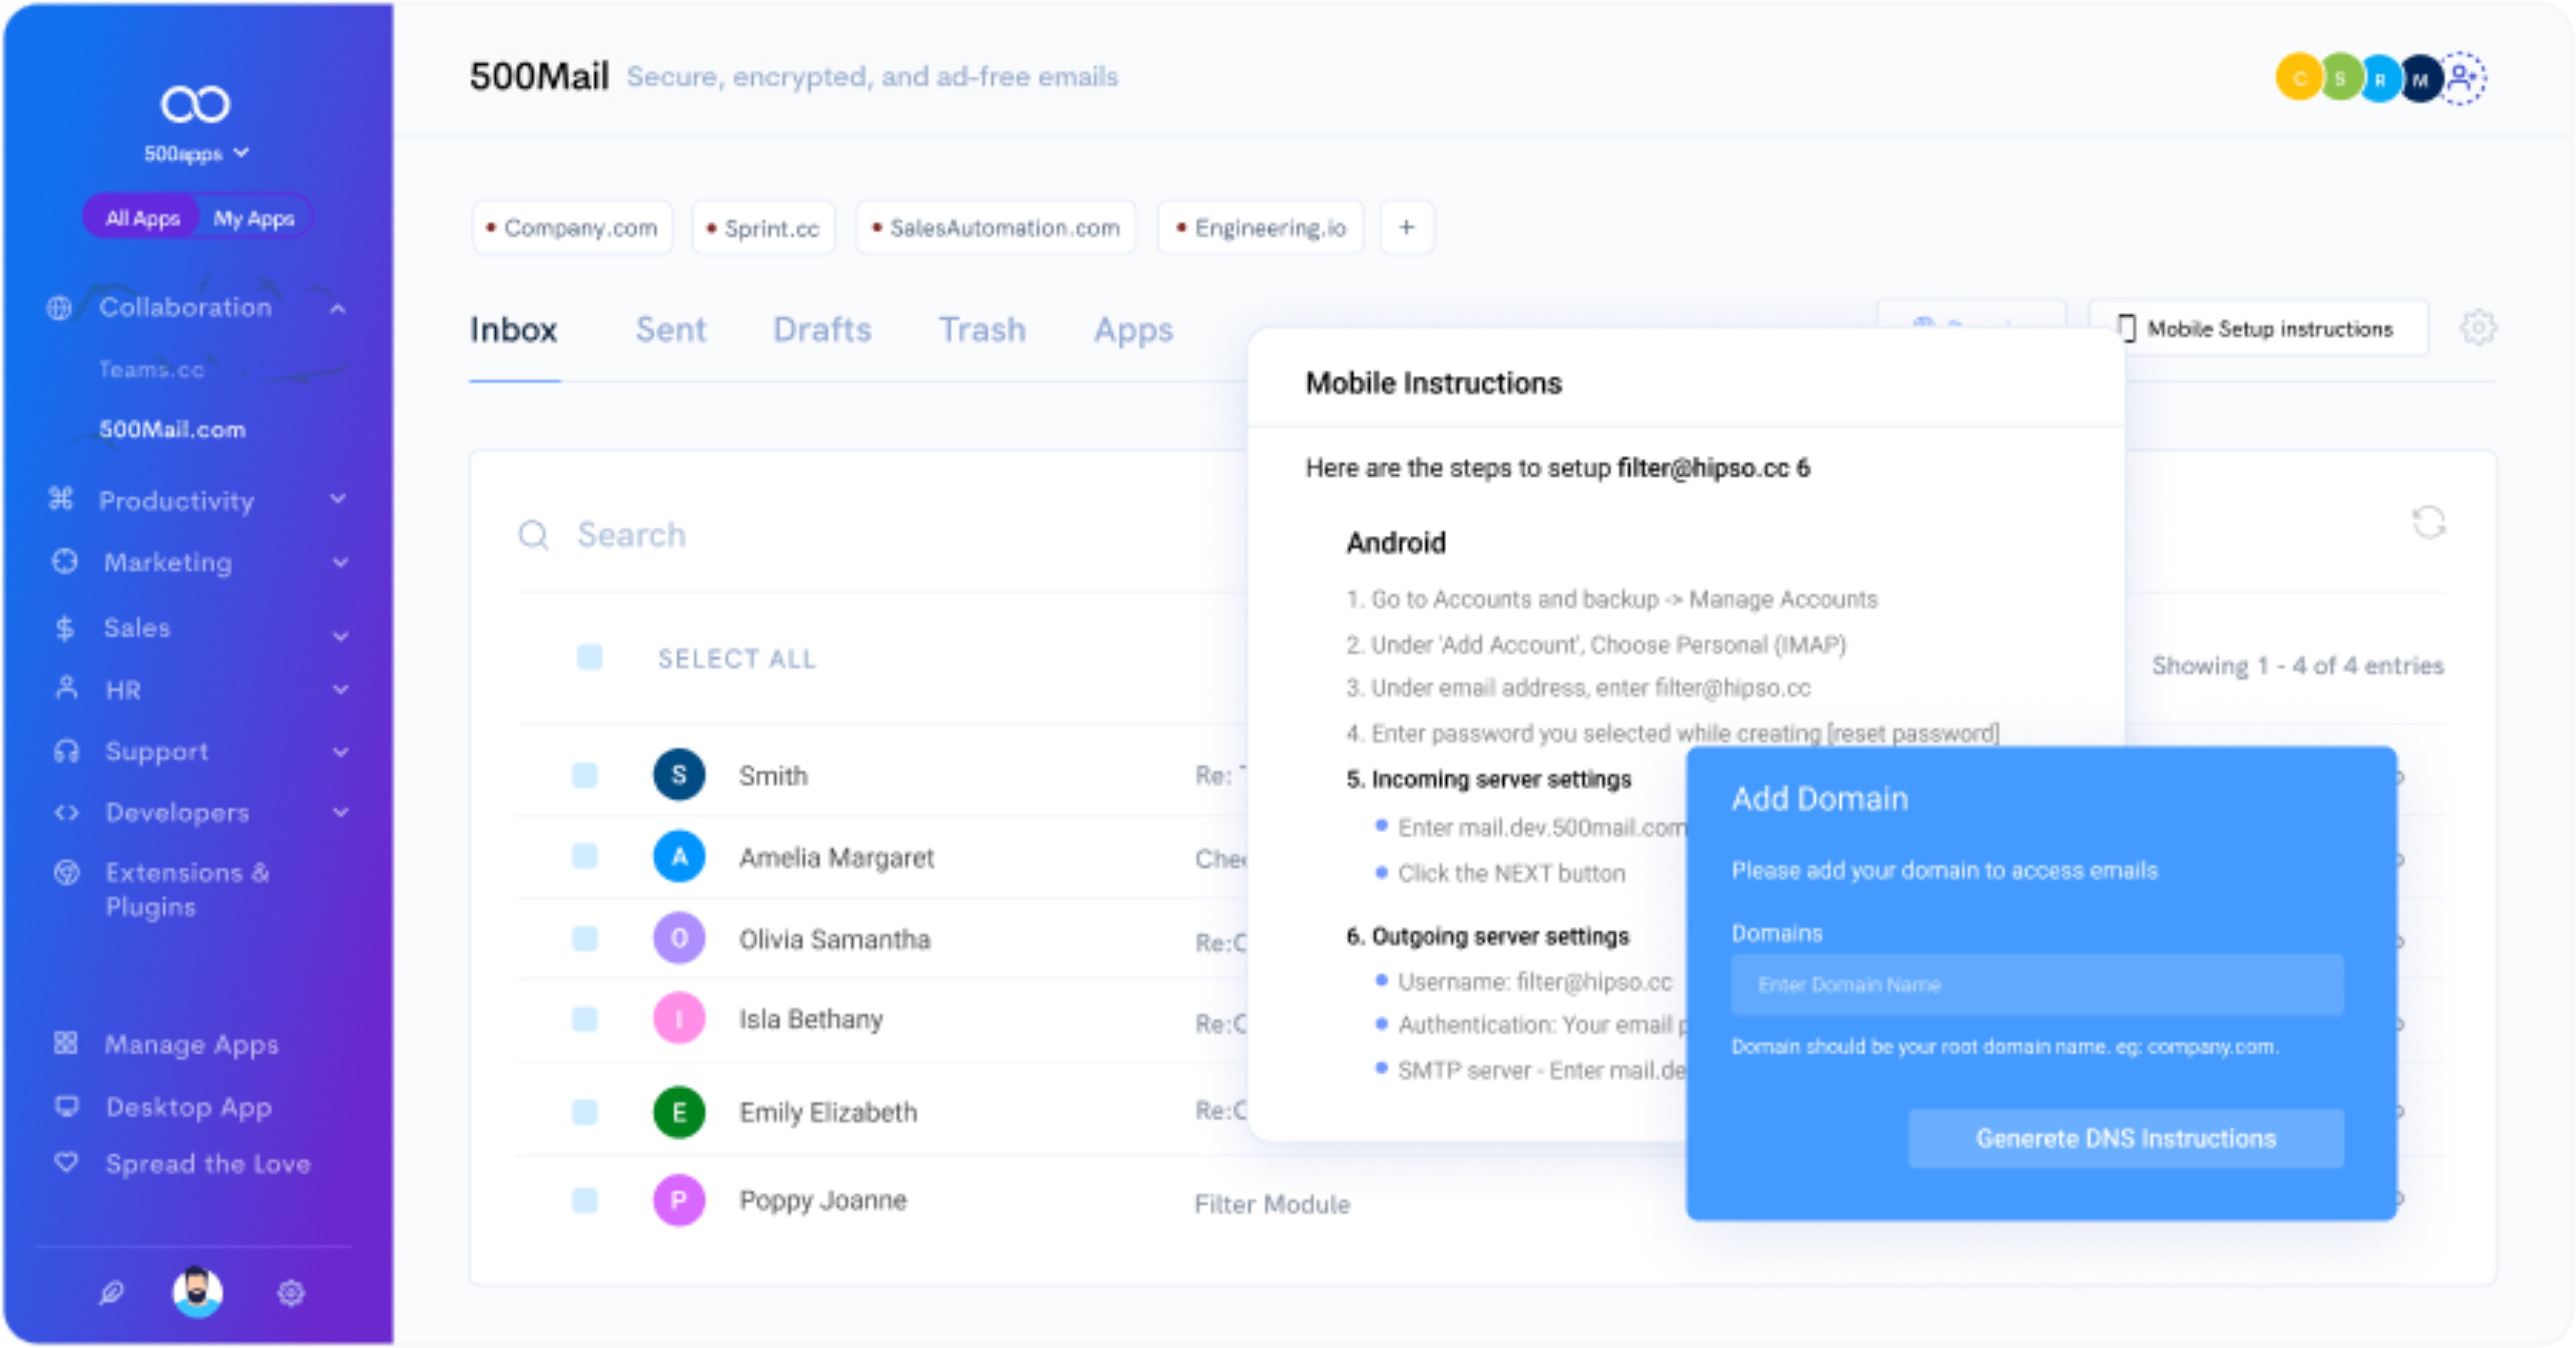Open the Manage Apps grid icon
This screenshot has height=1348, width=2576.
66,1043
